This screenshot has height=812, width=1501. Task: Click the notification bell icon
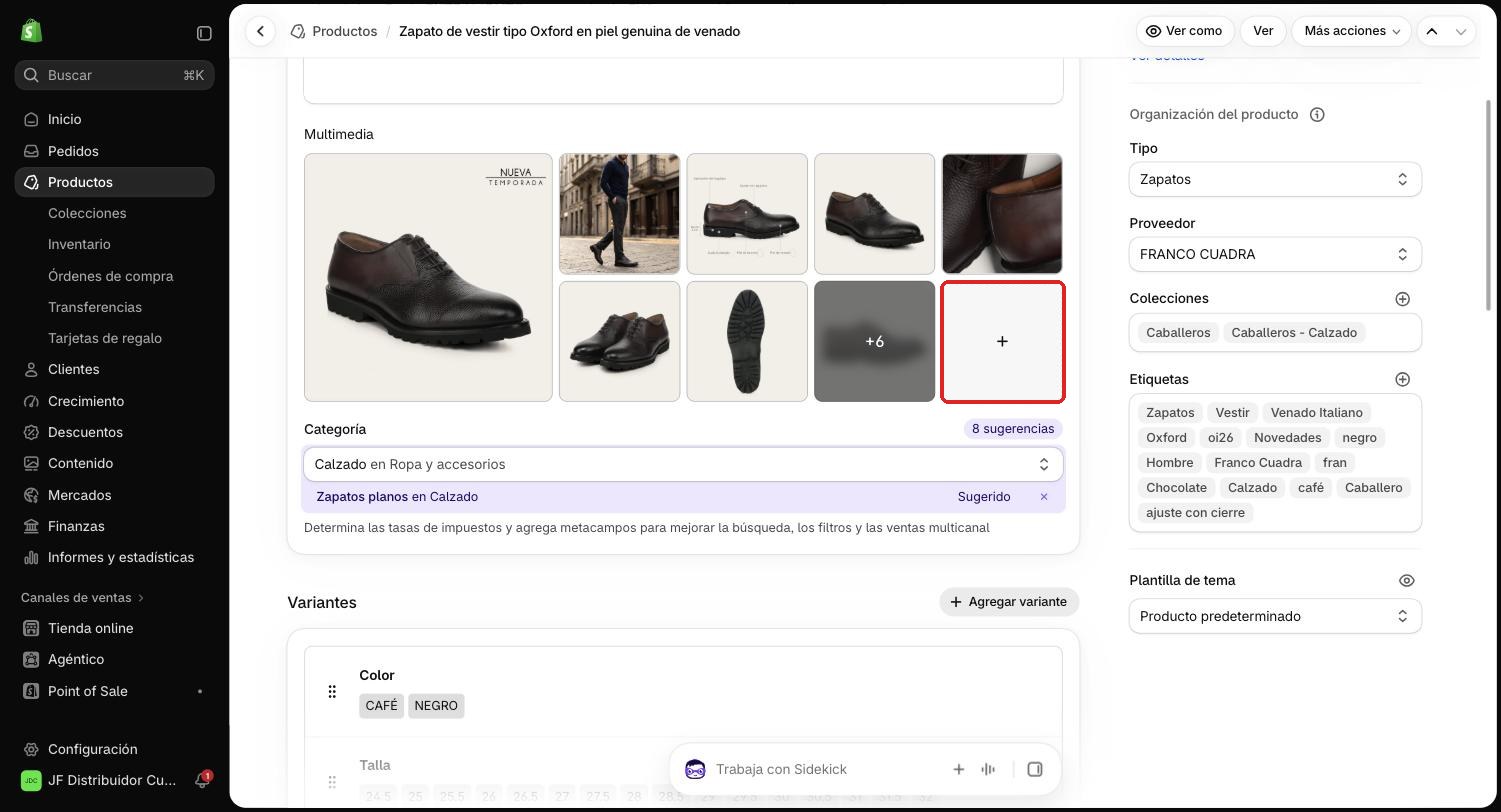(x=201, y=780)
